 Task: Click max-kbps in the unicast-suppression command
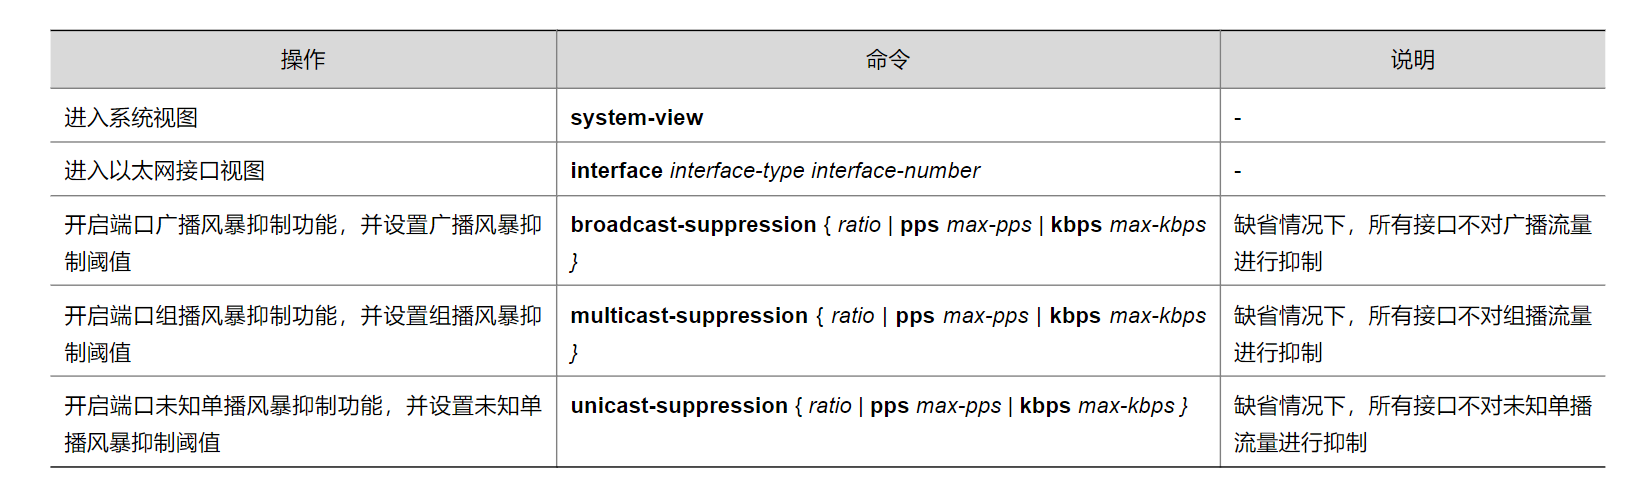click(1127, 406)
